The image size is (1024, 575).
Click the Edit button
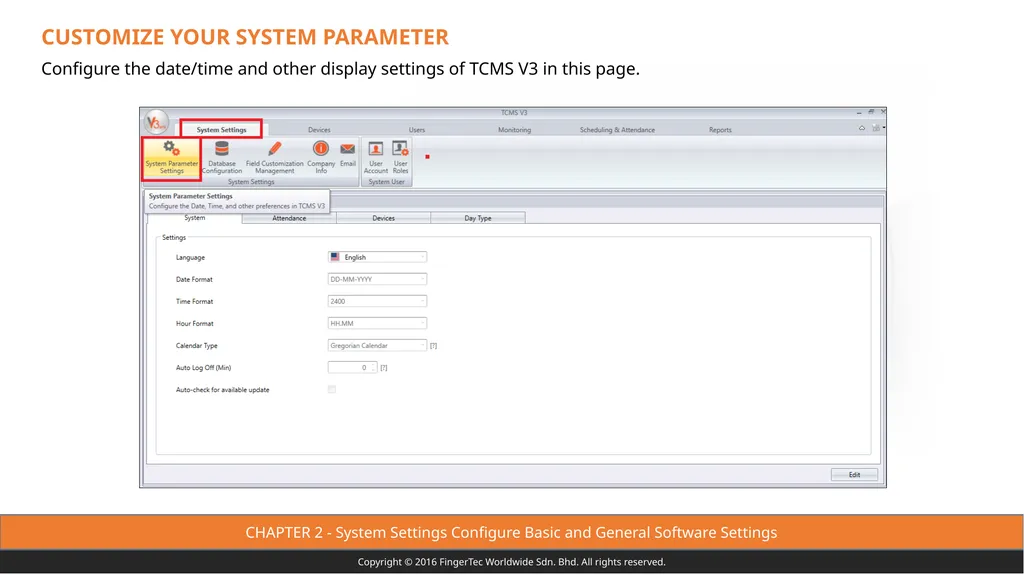click(854, 475)
